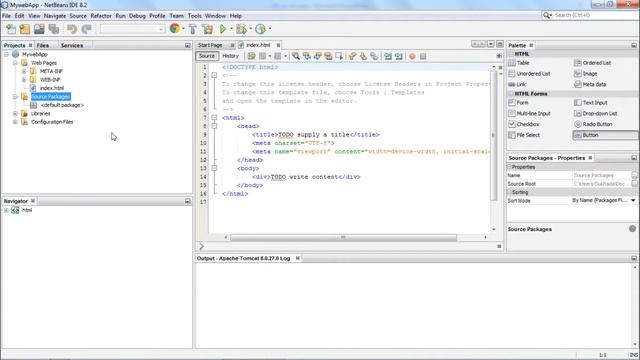Screen dimensions: 640x360
Task: Expand the META-INF folder
Action: (24, 71)
